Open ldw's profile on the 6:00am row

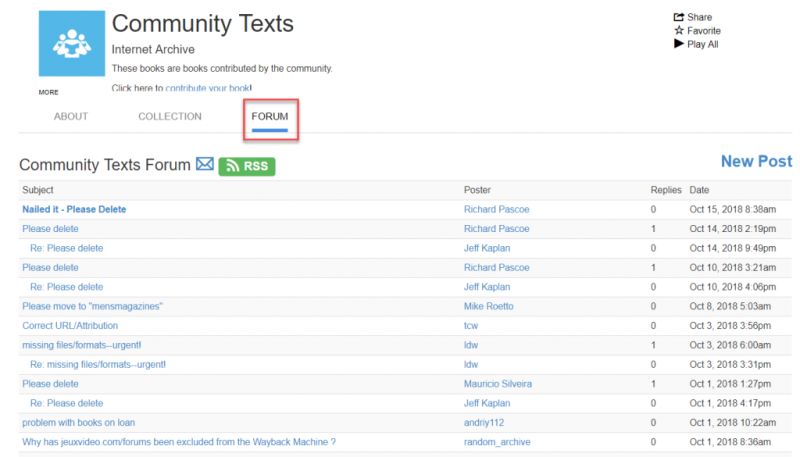pyautogui.click(x=471, y=345)
